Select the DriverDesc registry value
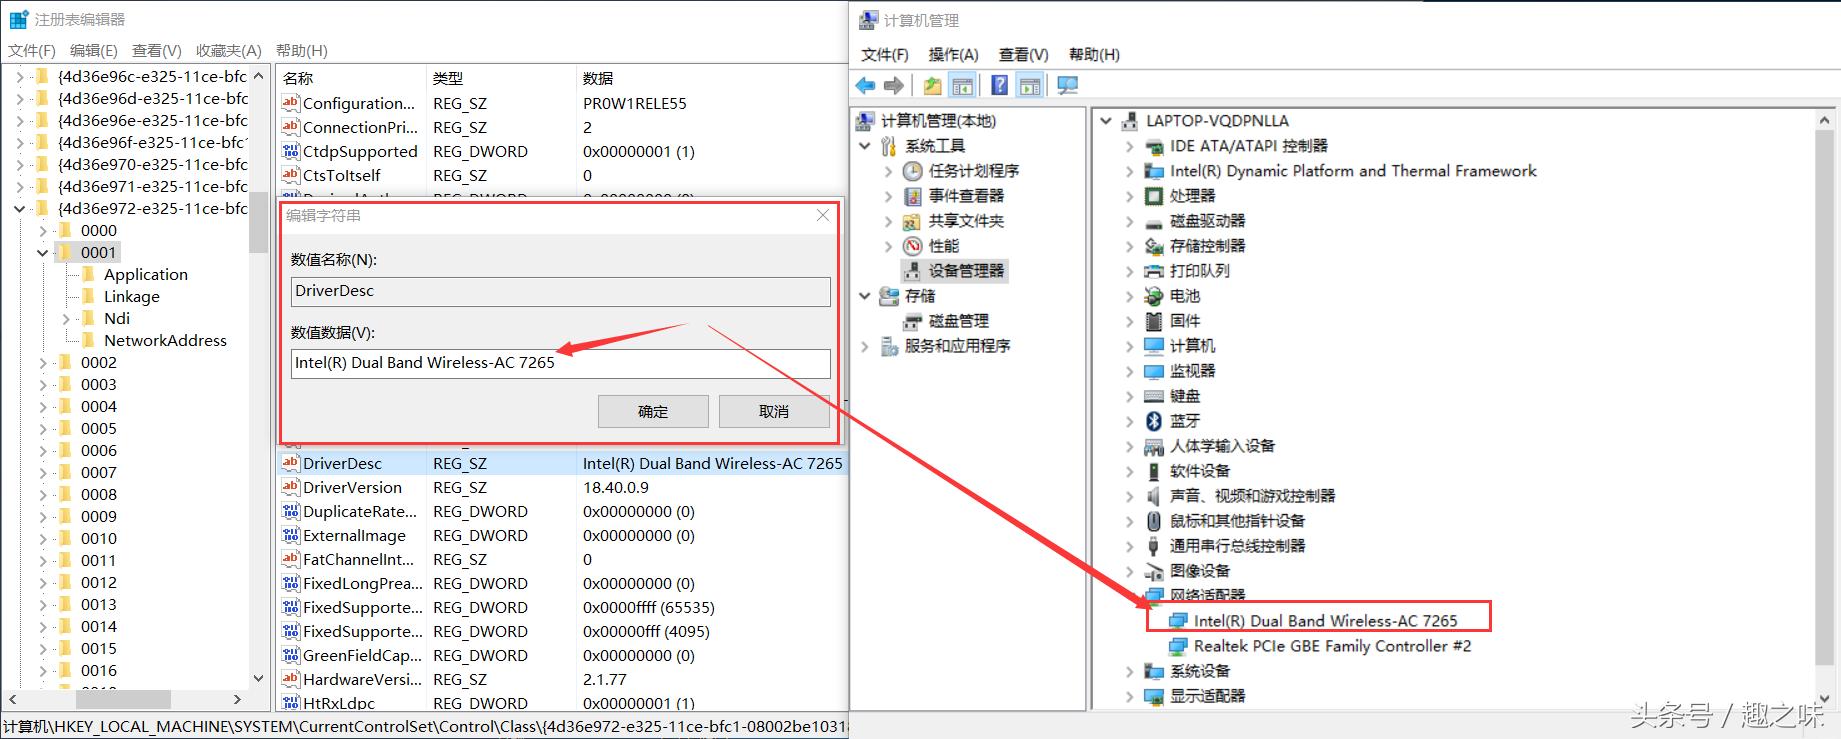Image resolution: width=1841 pixels, height=739 pixels. 342,463
